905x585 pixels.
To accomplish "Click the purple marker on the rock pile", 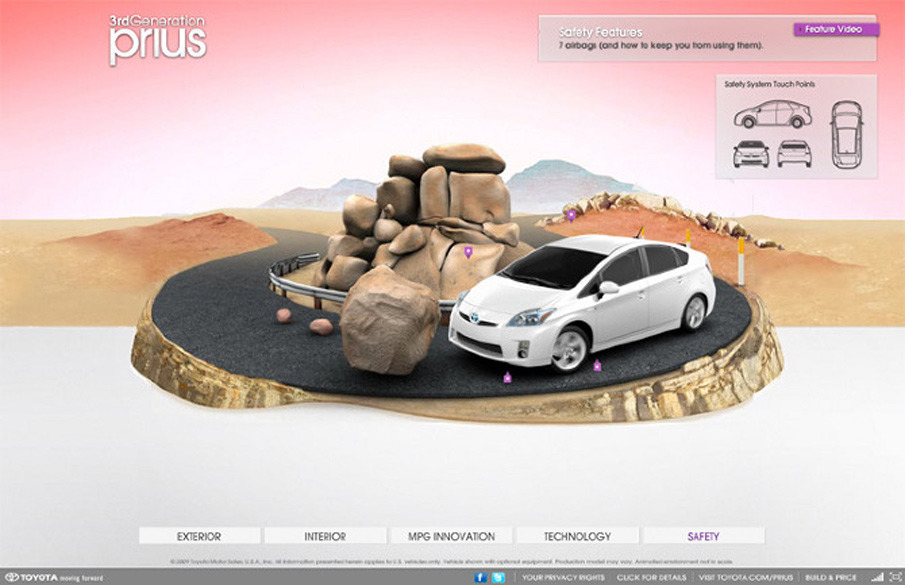I will pyautogui.click(x=468, y=252).
